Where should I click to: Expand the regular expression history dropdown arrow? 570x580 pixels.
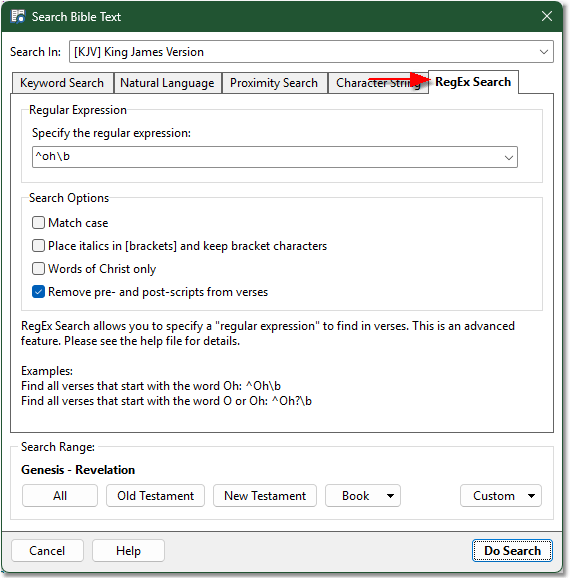point(509,158)
